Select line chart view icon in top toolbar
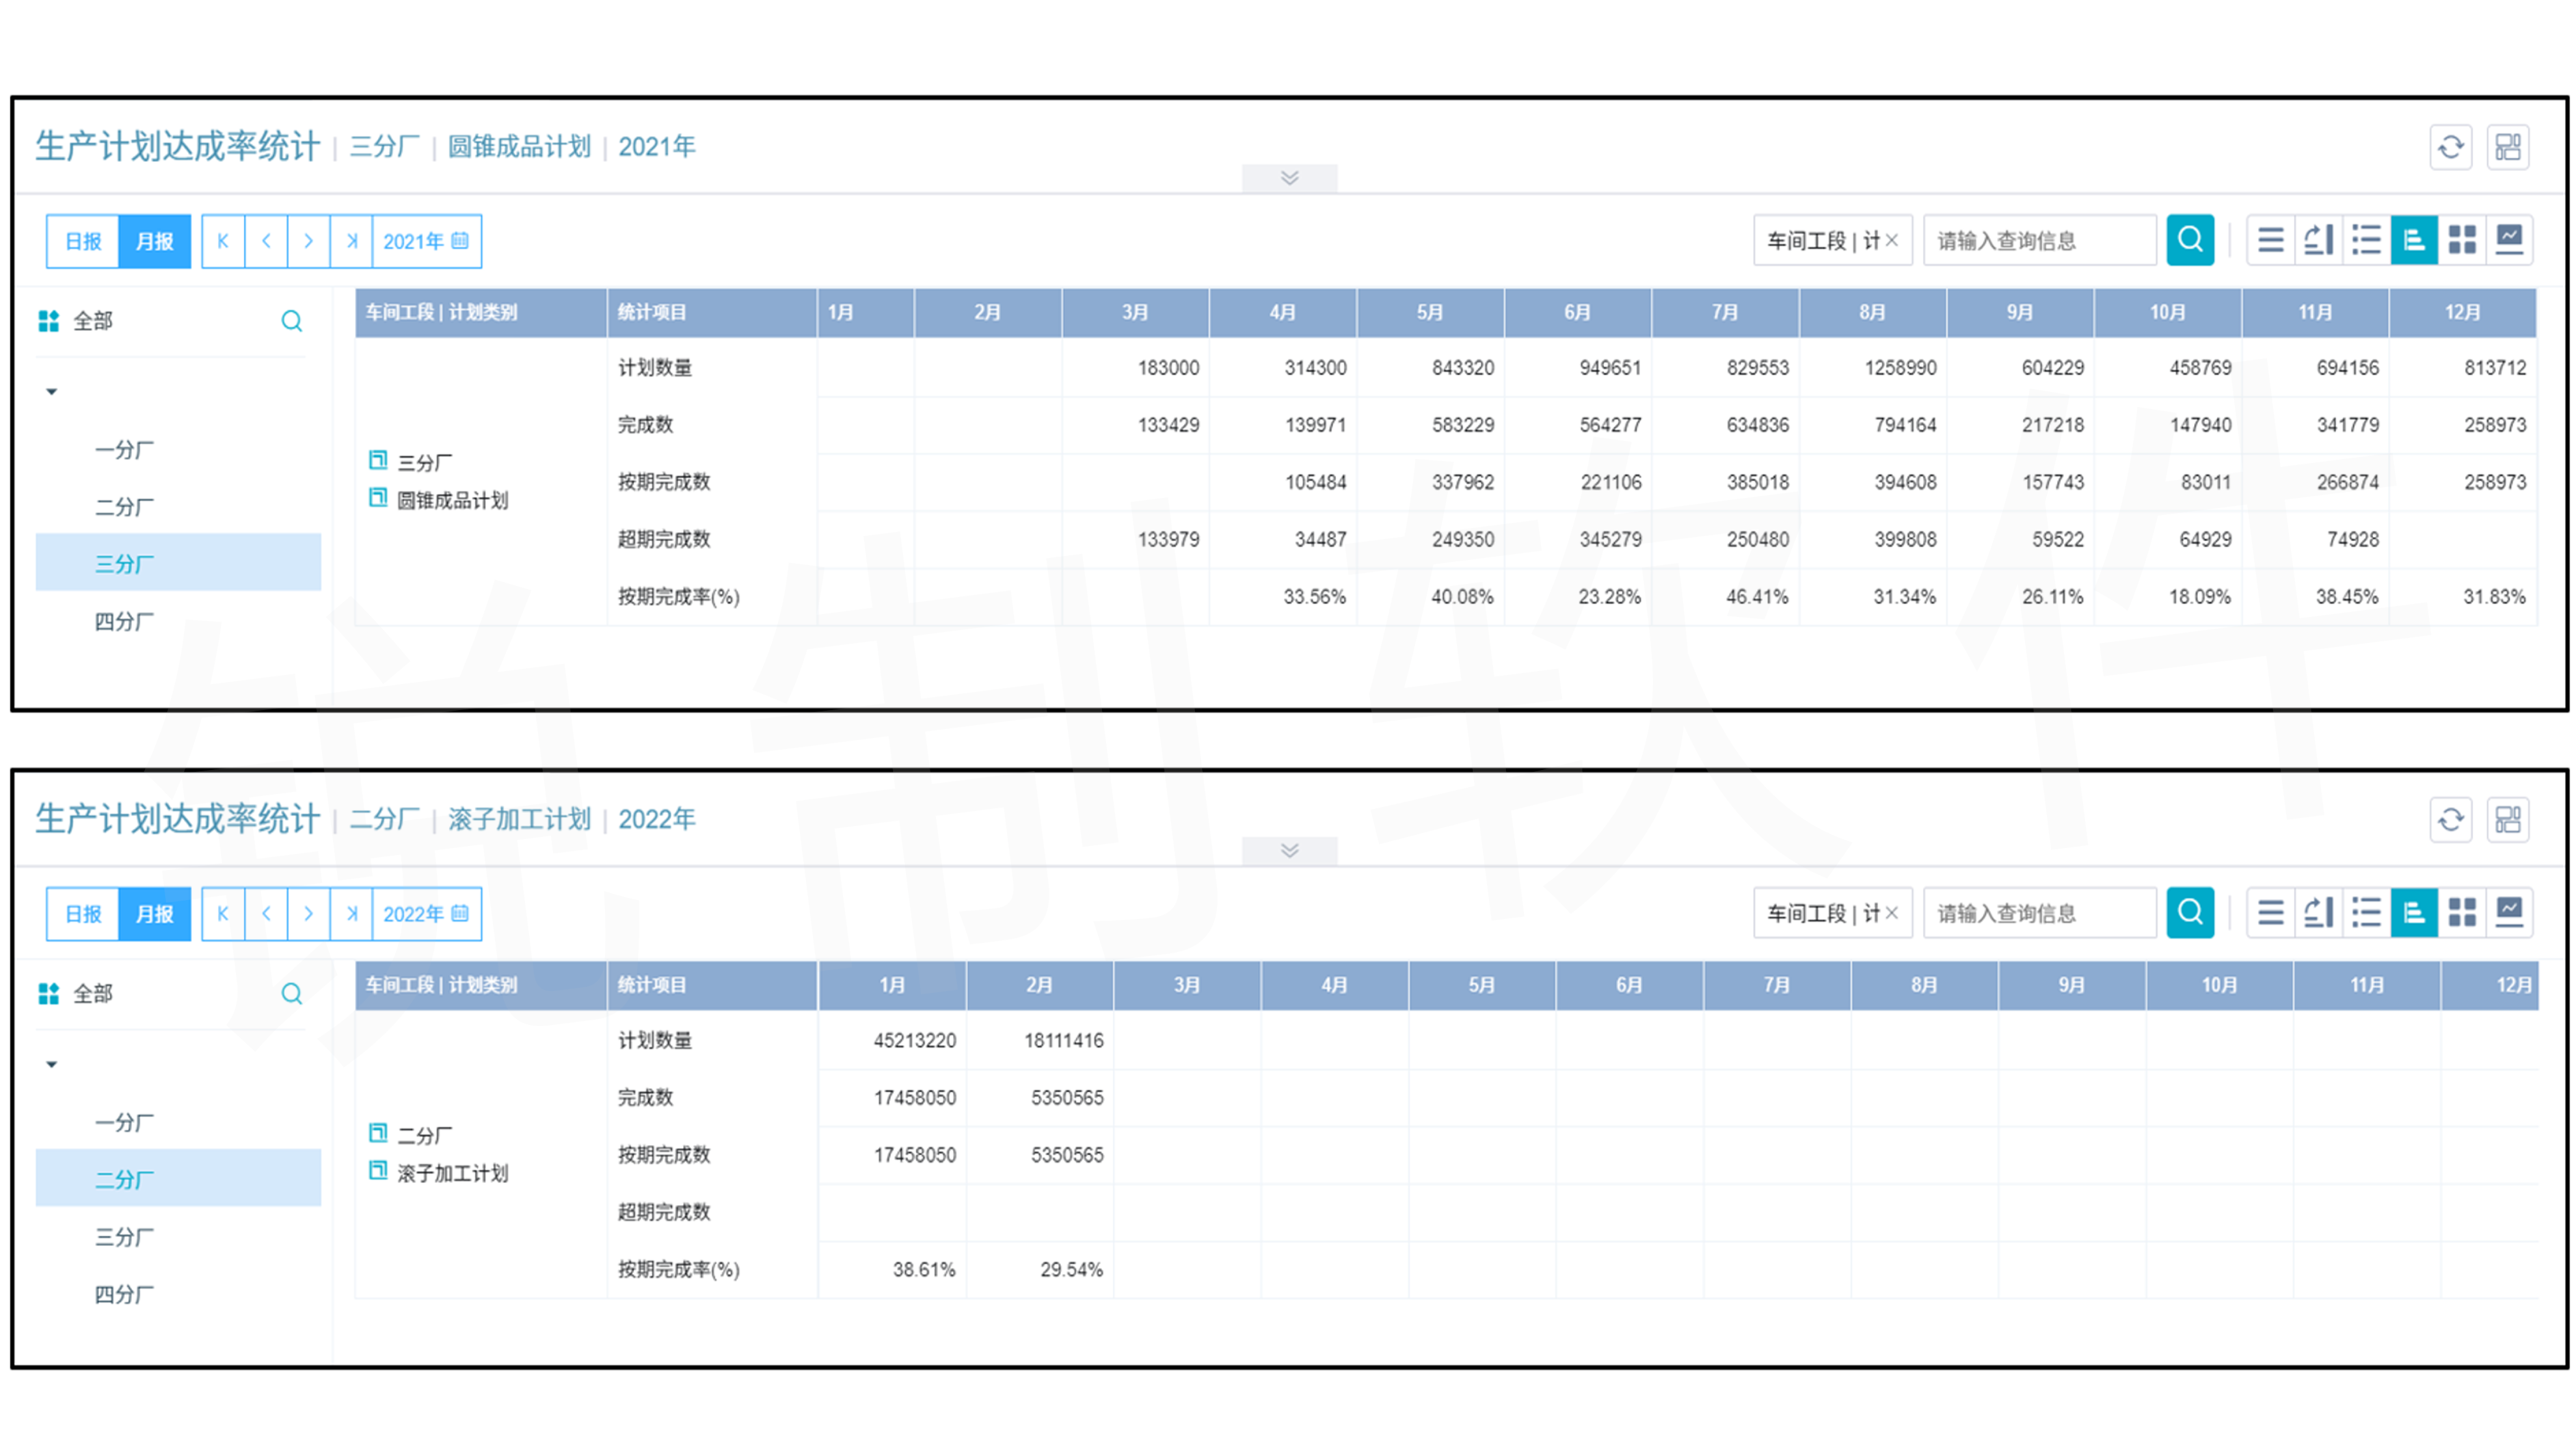The height and width of the screenshot is (1443, 2576). (x=2509, y=240)
